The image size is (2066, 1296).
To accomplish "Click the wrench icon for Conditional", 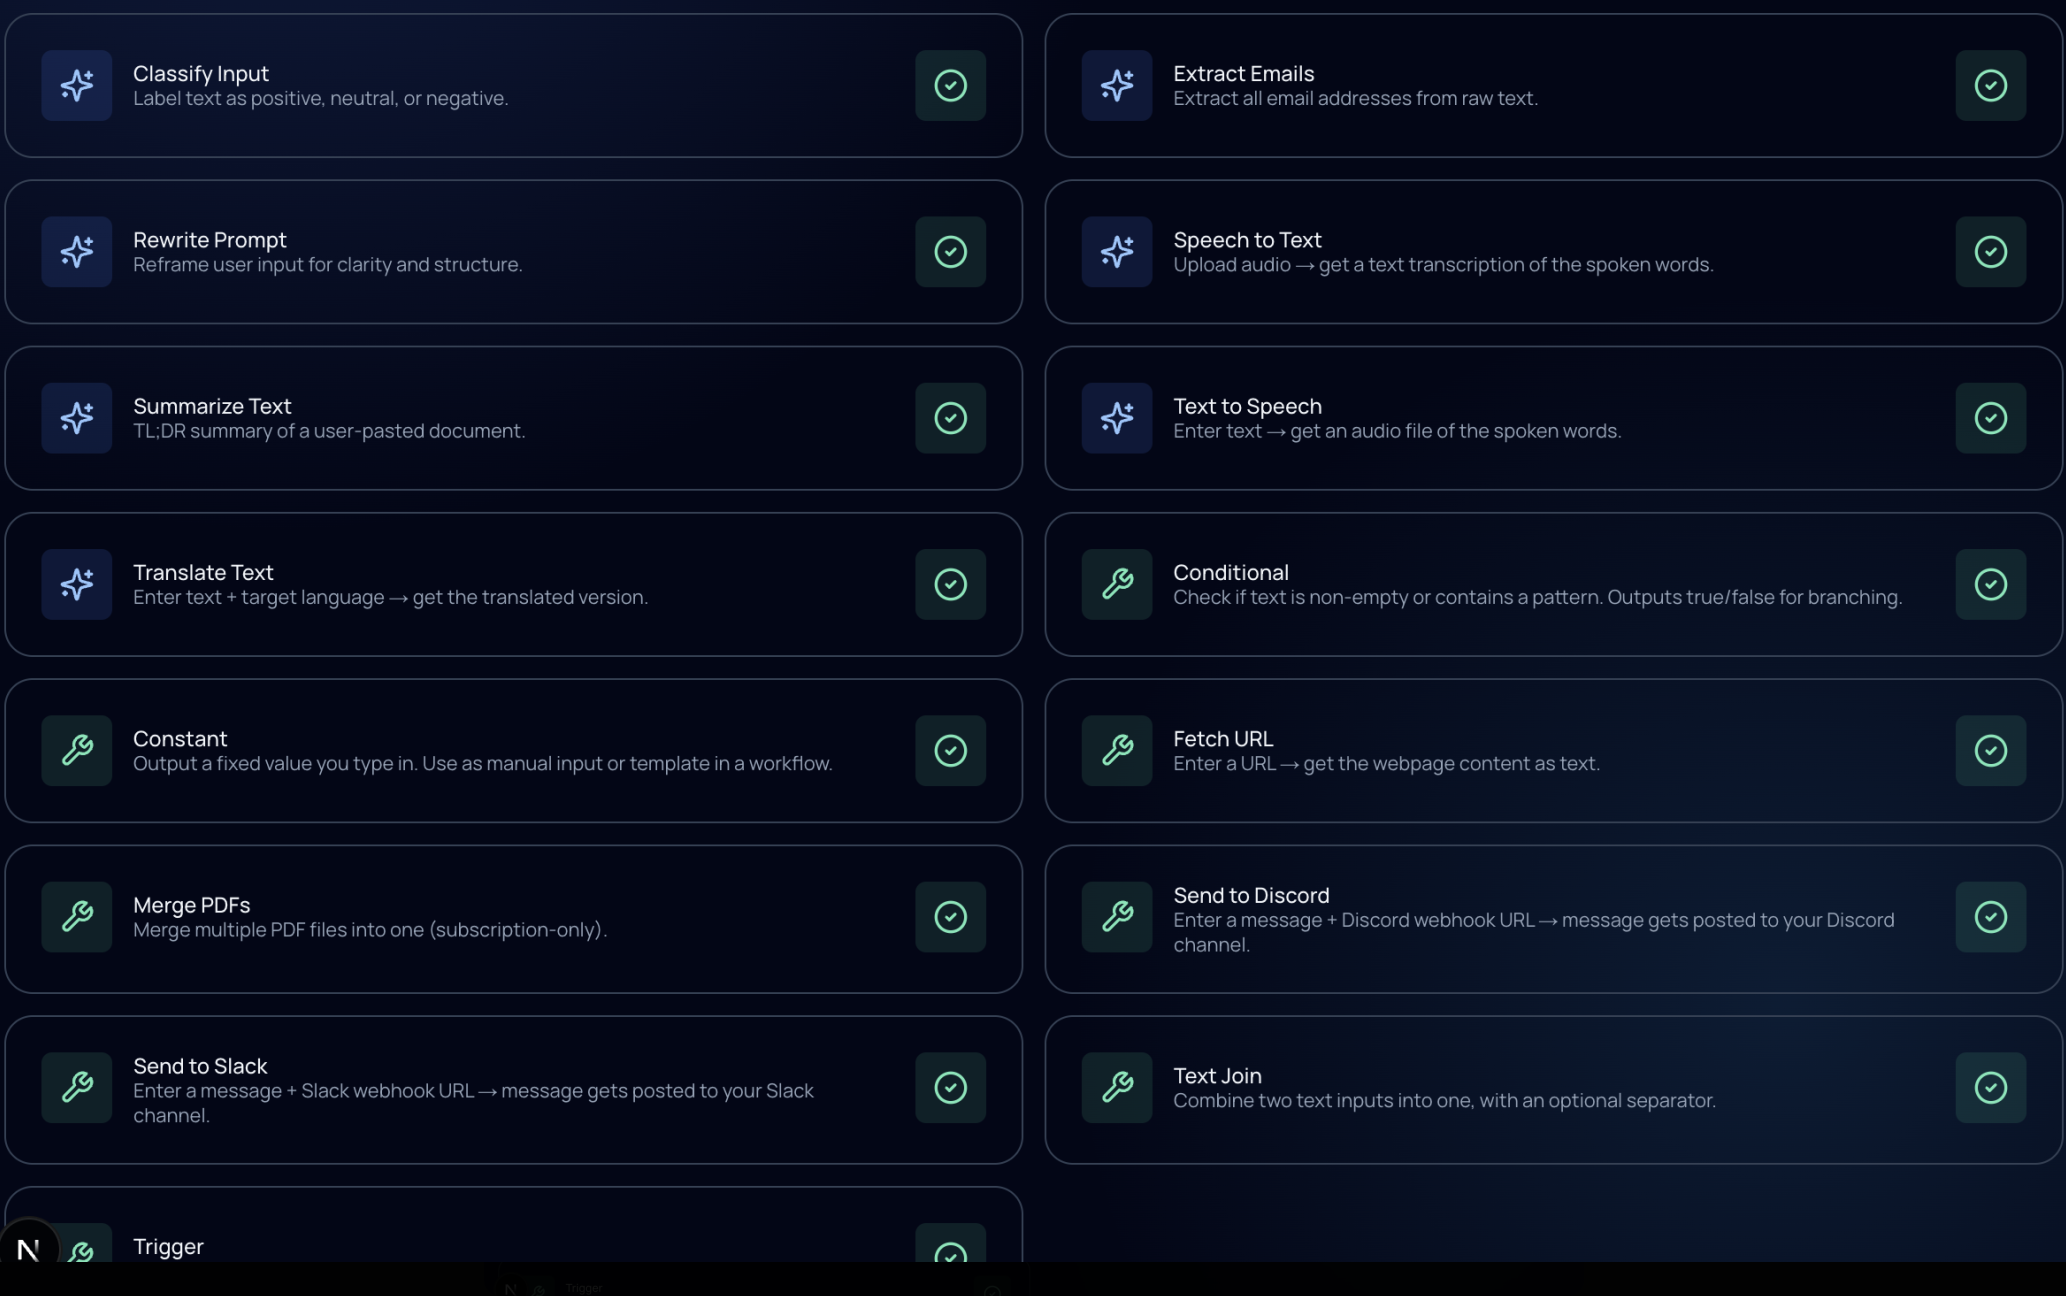I will coord(1117,584).
